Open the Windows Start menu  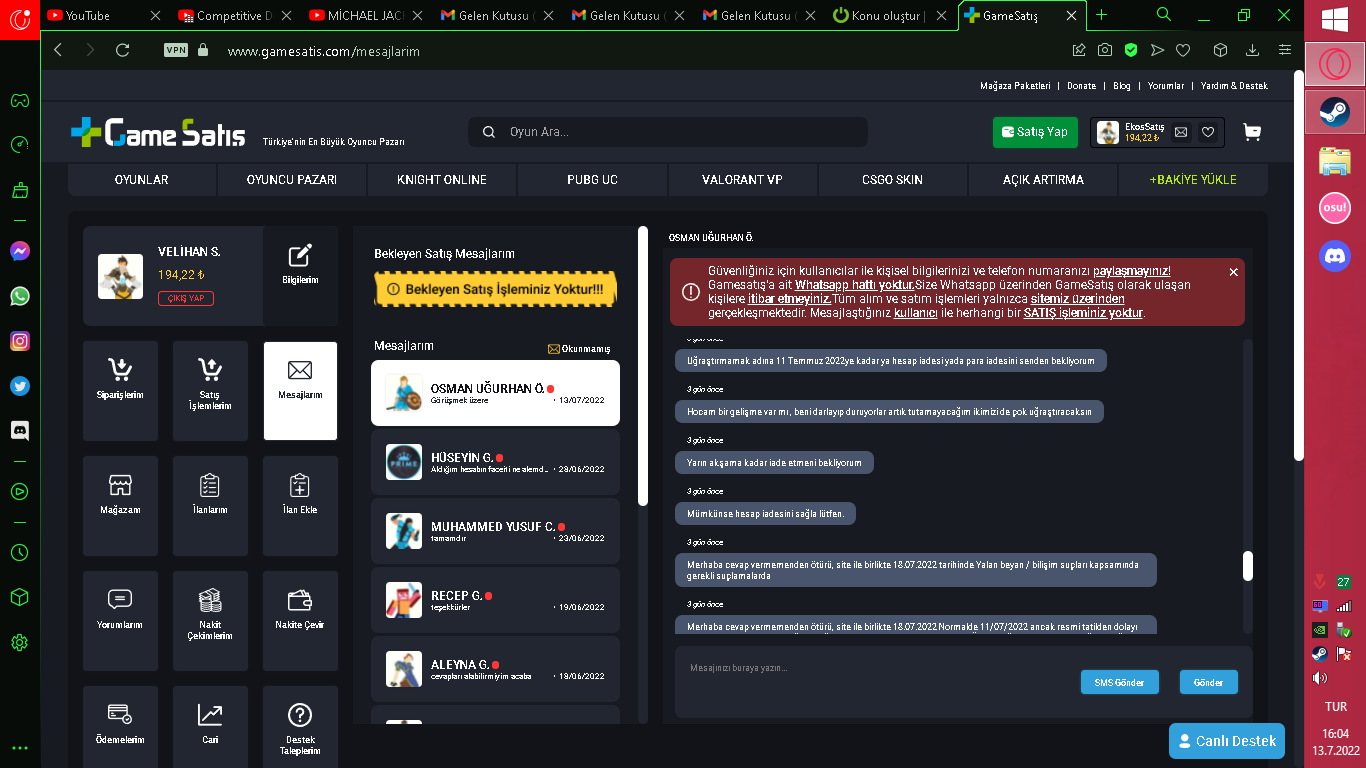1334,20
